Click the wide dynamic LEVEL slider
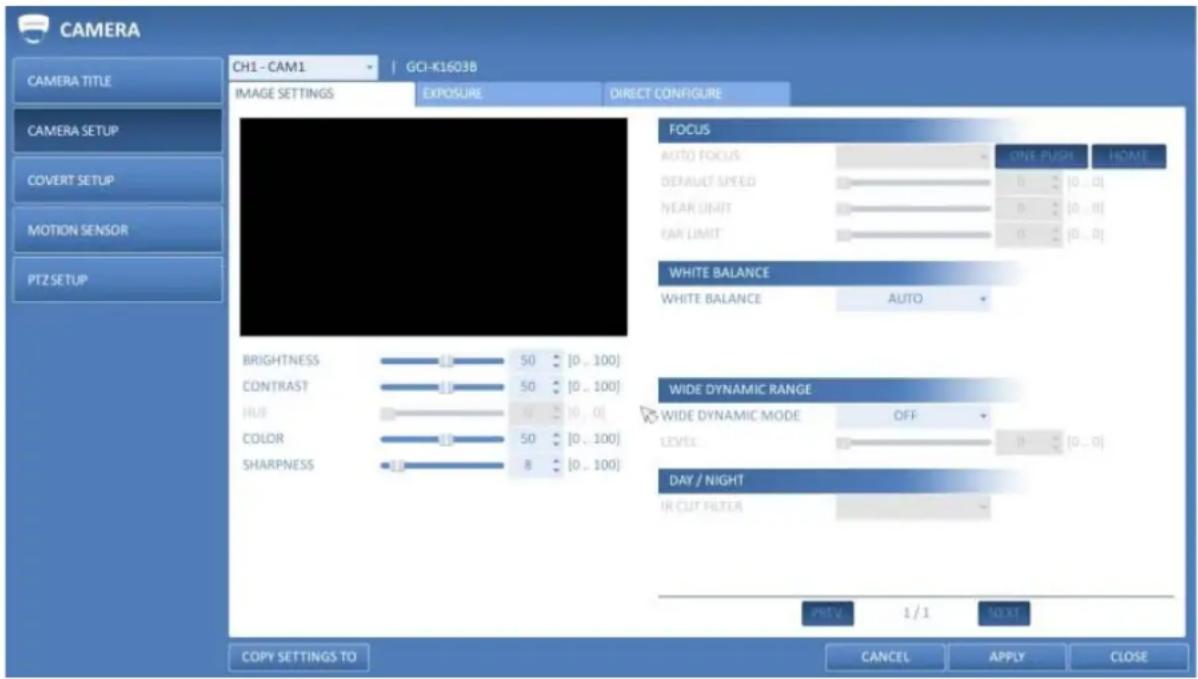The image size is (1198, 679). tap(913, 442)
